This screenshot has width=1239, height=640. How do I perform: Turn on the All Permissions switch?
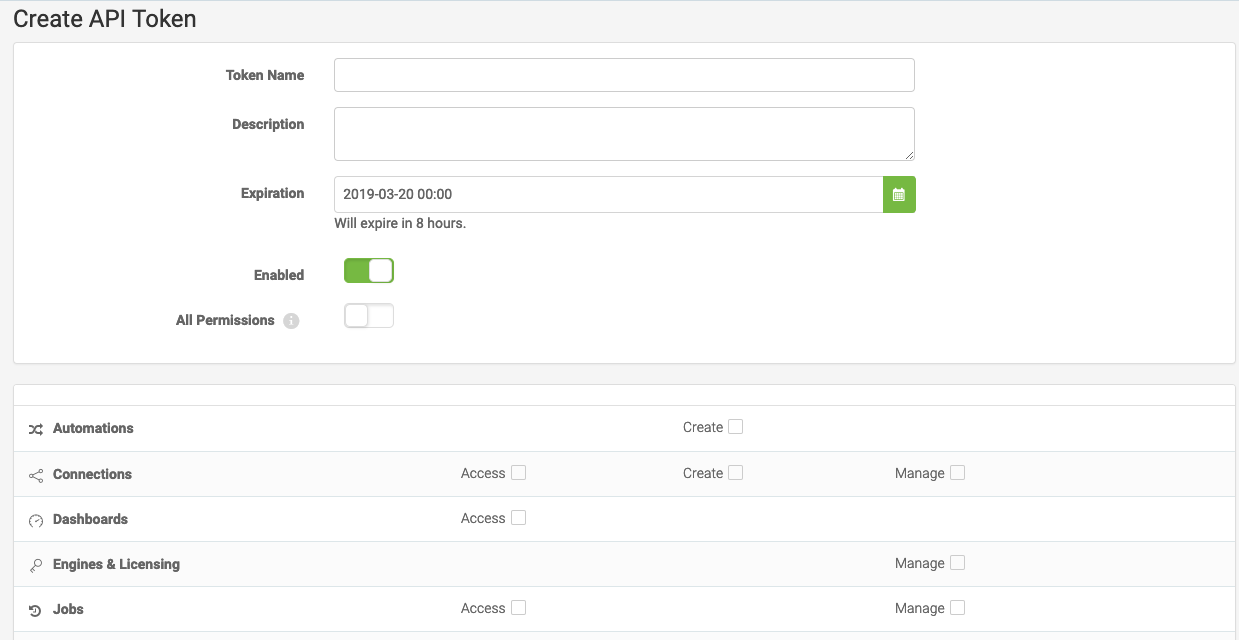coord(369,316)
